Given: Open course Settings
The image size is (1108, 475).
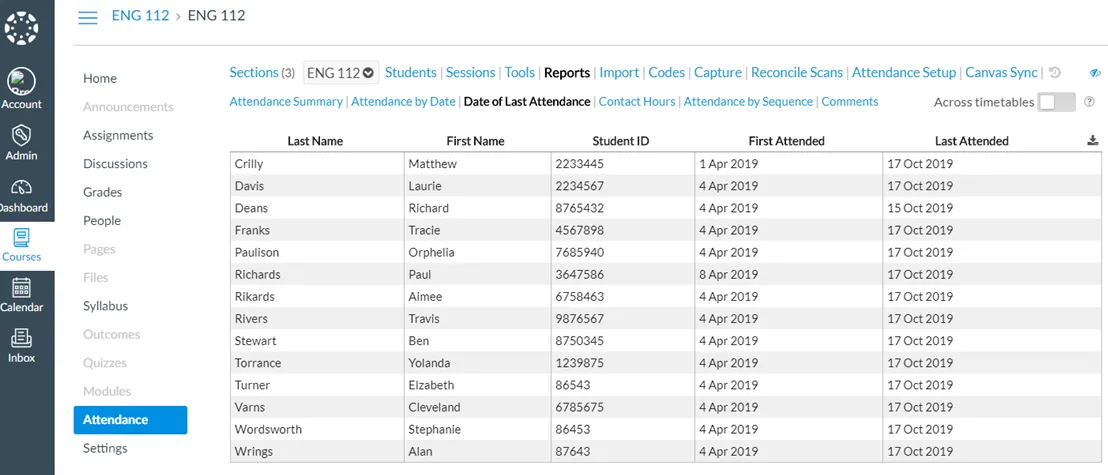Looking at the screenshot, I should pos(105,448).
